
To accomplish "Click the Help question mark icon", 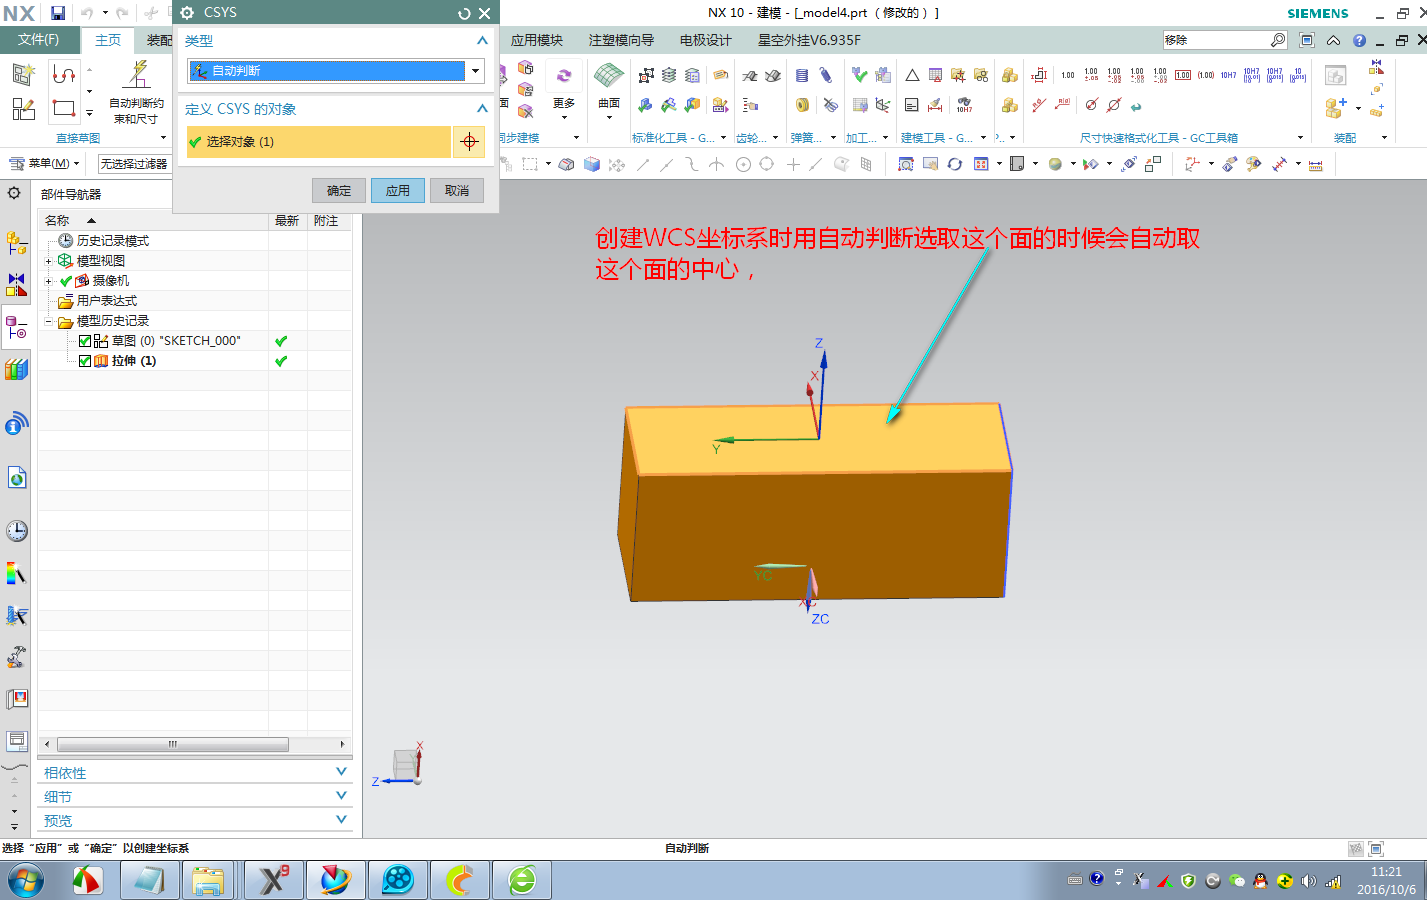I will (1359, 40).
